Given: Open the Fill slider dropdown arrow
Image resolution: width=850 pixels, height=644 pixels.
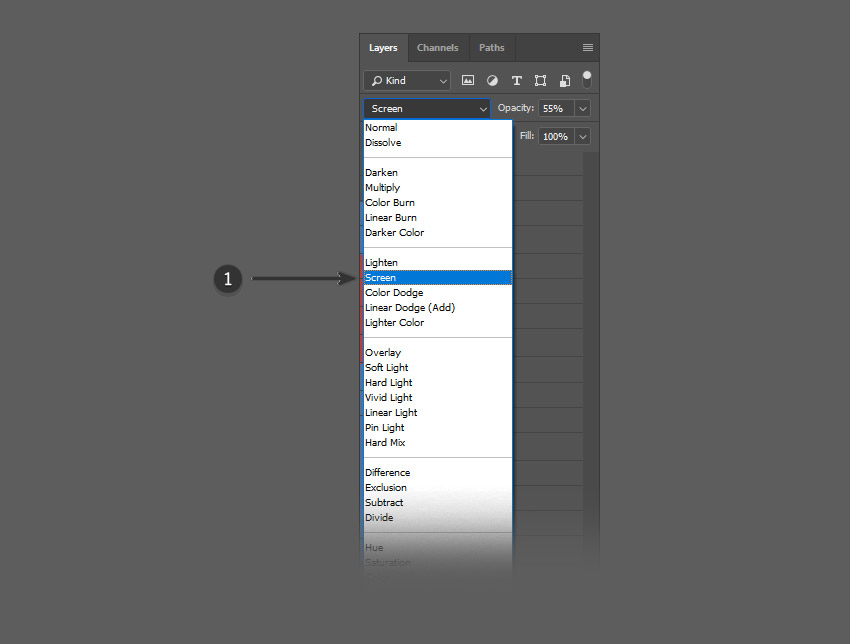Looking at the screenshot, I should click(x=583, y=137).
